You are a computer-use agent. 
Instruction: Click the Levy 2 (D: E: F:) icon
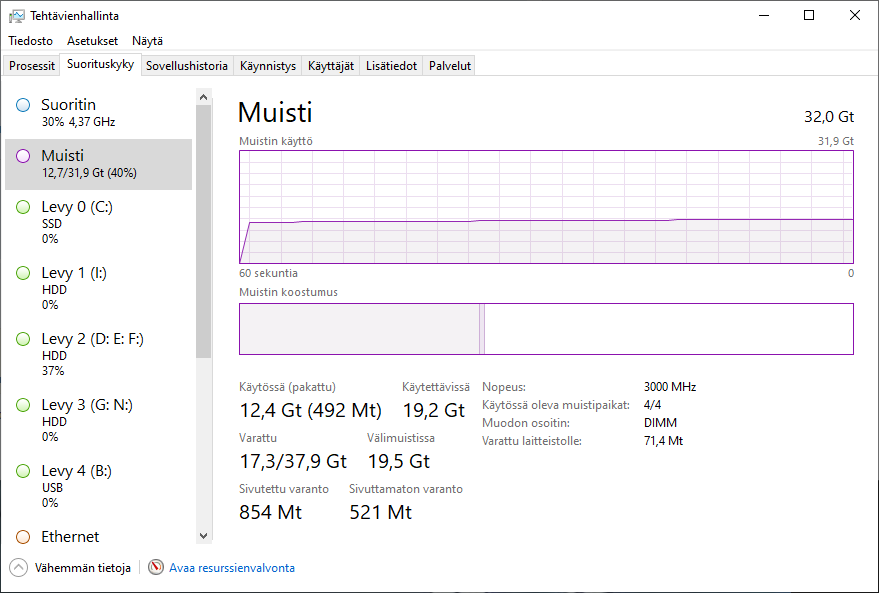pos(23,339)
